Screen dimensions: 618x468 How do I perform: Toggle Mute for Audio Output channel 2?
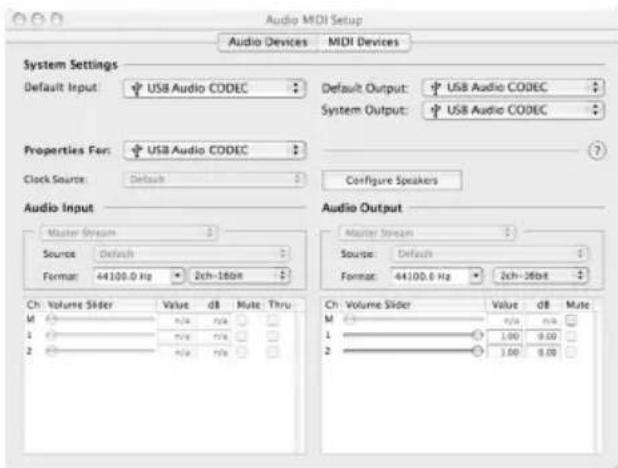pos(571,351)
